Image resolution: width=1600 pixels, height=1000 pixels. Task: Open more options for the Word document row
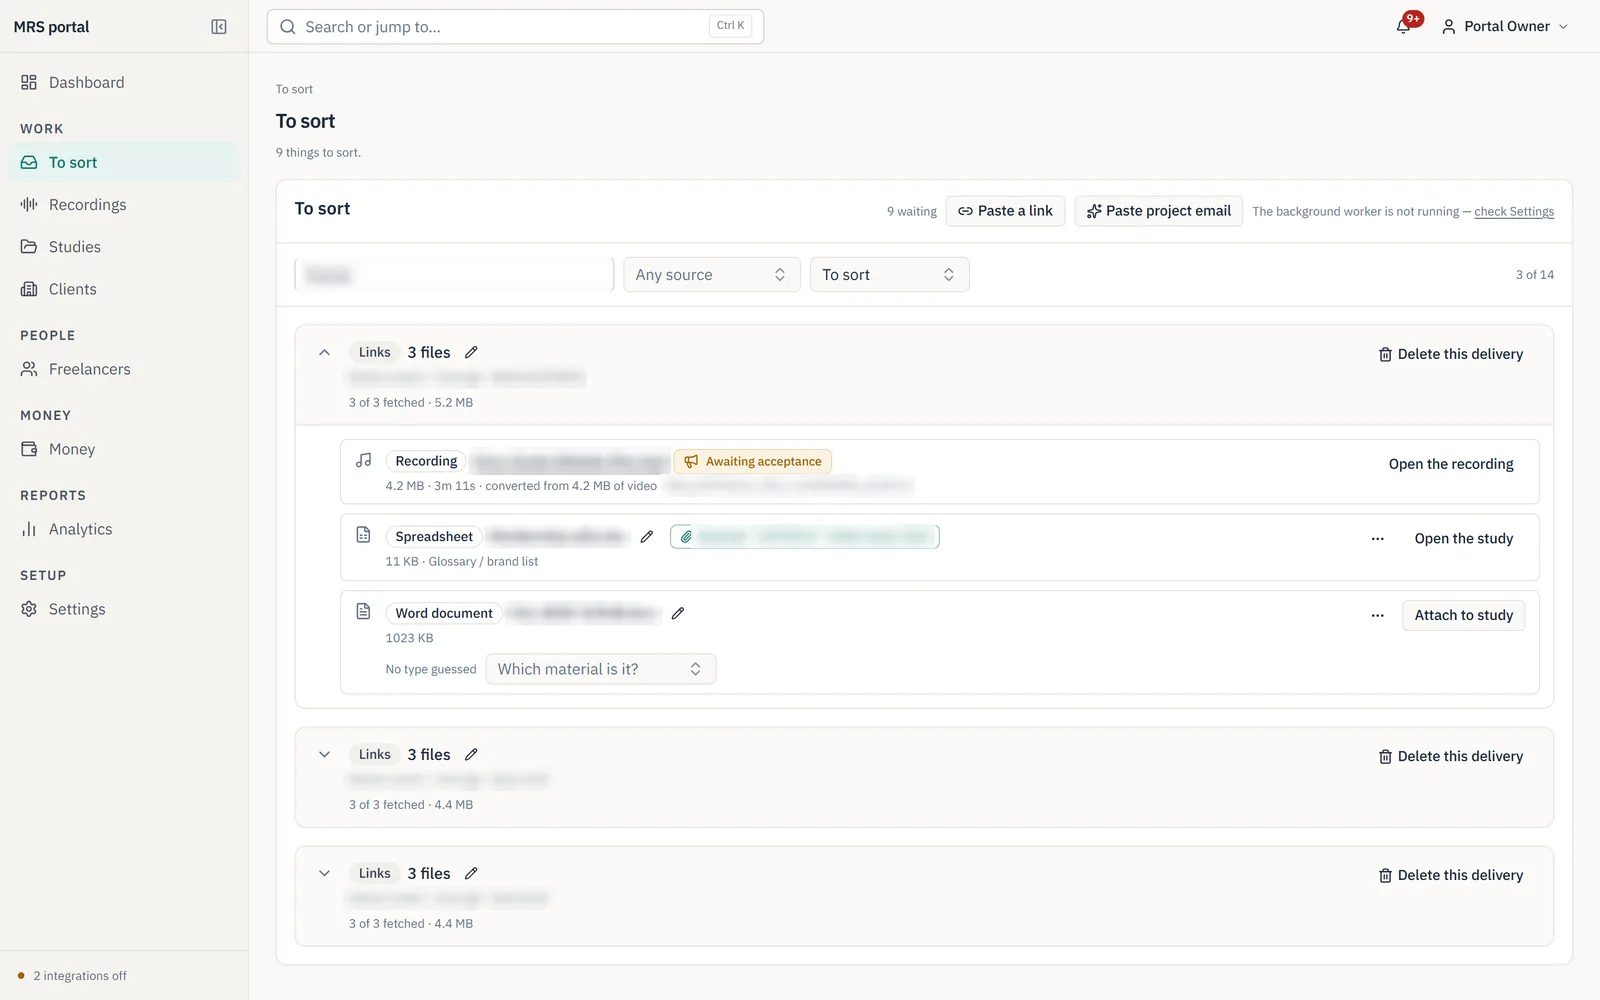tap(1378, 616)
